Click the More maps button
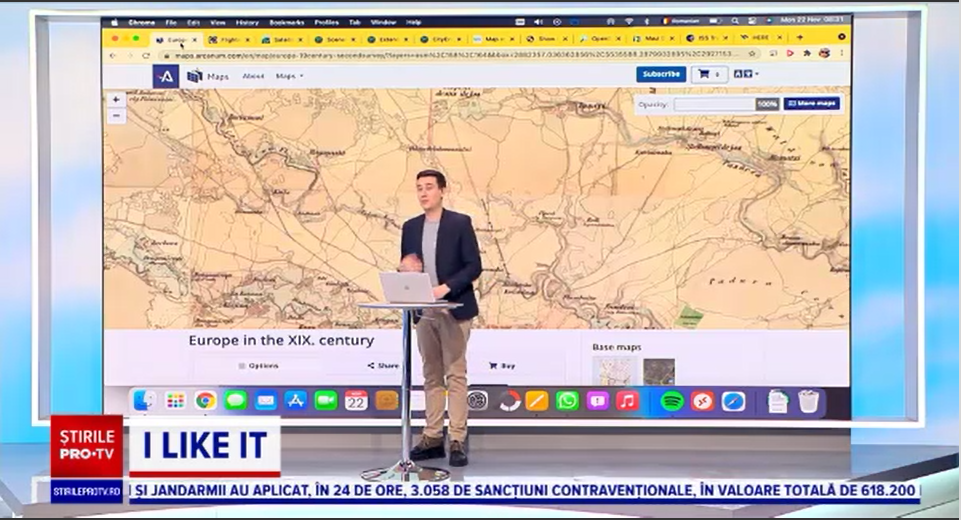 coord(812,103)
